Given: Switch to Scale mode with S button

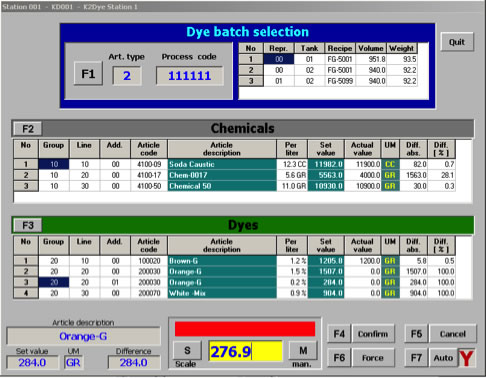Looking at the screenshot, I should point(187,350).
